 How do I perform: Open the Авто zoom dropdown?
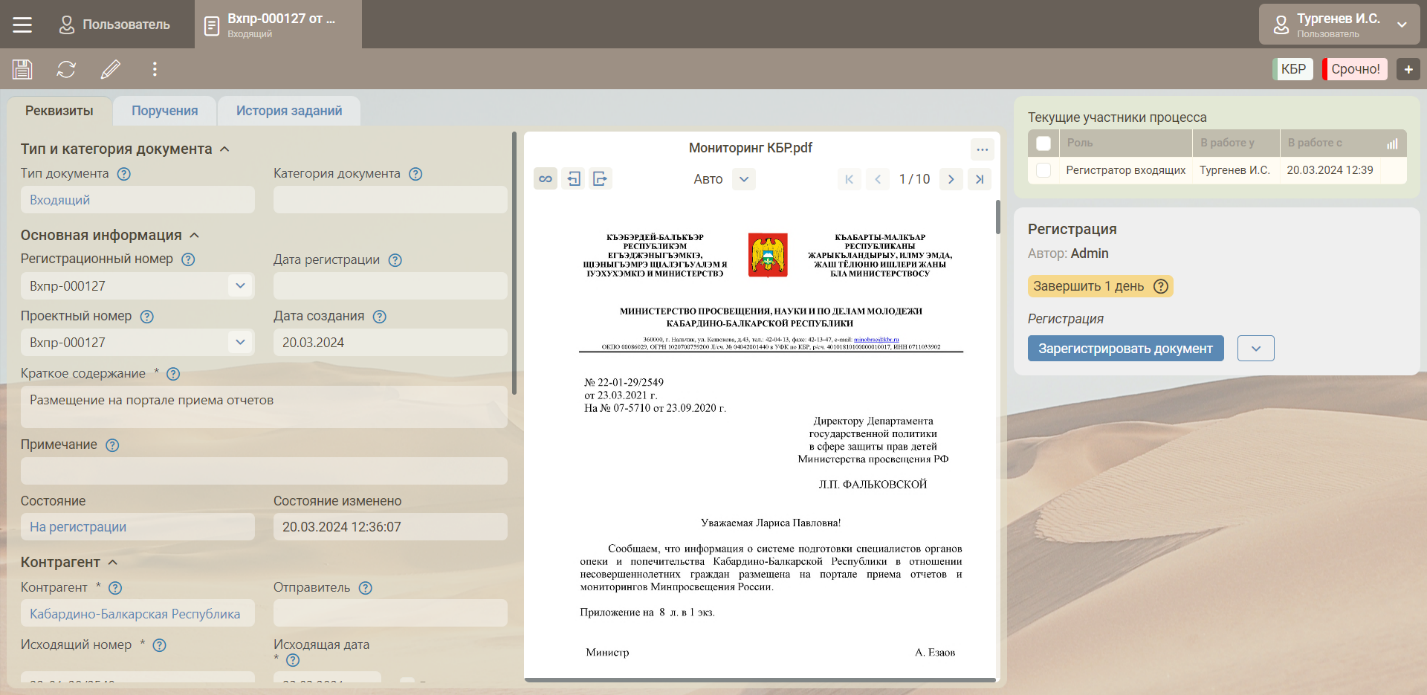[743, 179]
